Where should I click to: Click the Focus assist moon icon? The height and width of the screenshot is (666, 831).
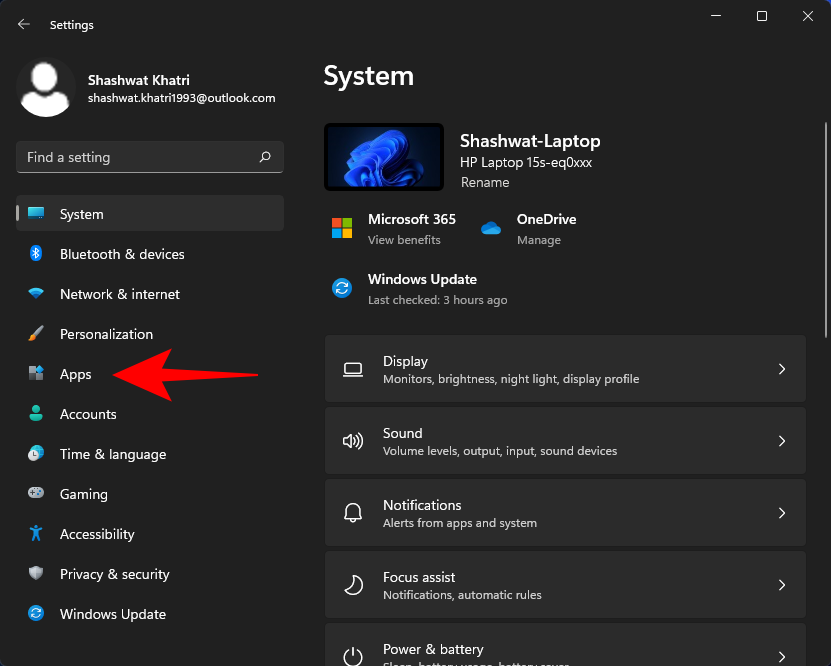[353, 585]
